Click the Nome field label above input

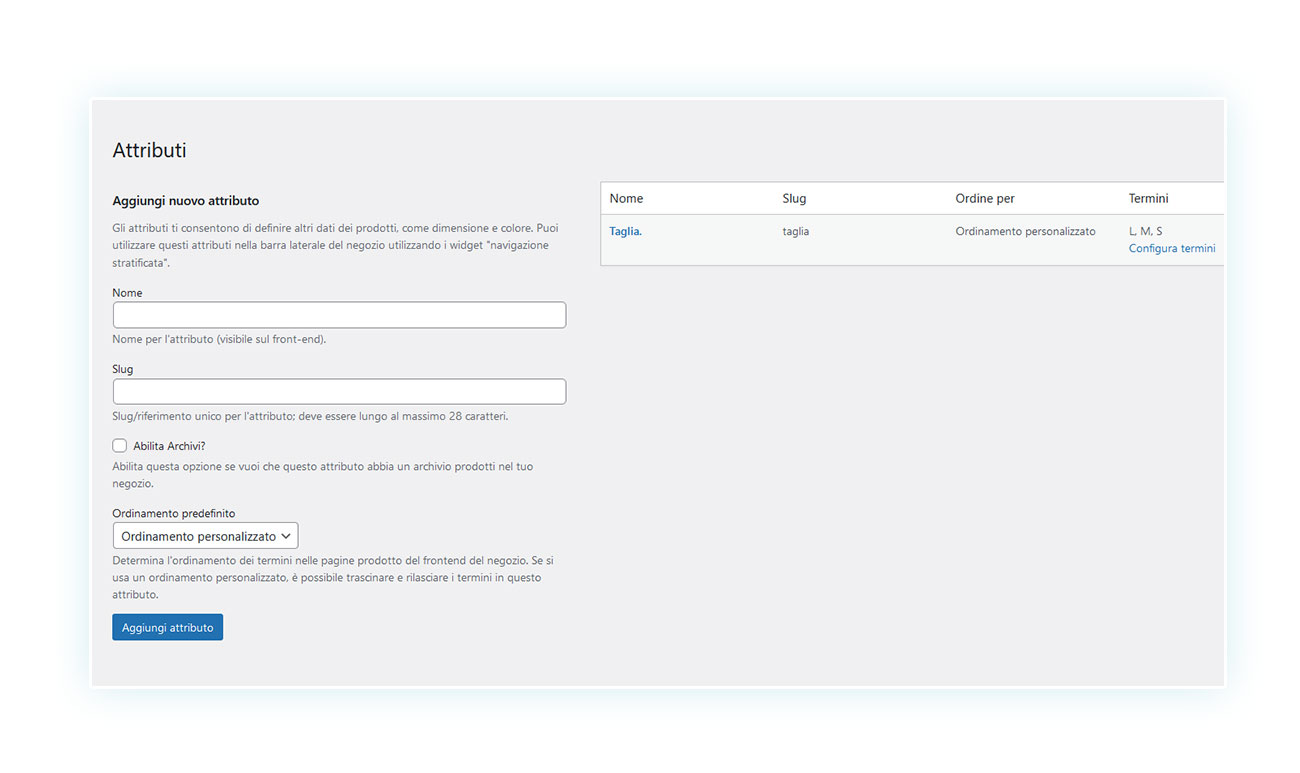click(127, 293)
